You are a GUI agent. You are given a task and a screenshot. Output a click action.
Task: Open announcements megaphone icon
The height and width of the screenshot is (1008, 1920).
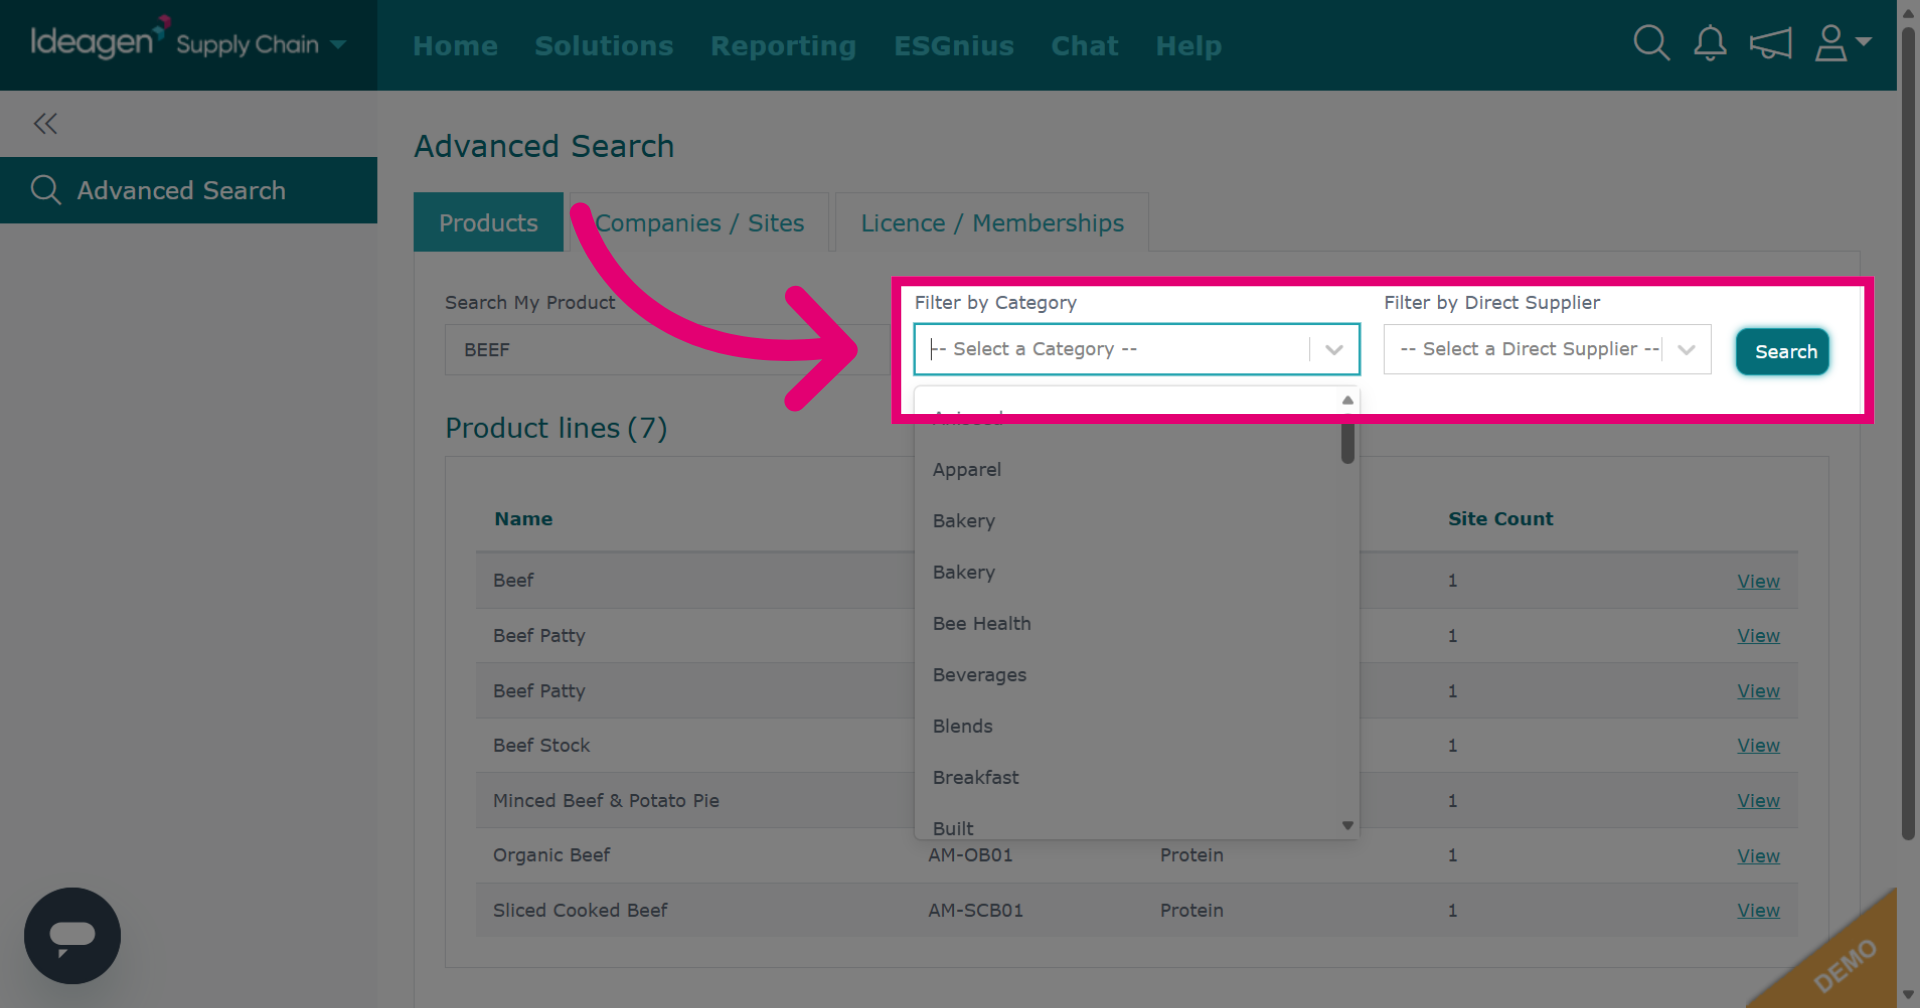point(1770,43)
